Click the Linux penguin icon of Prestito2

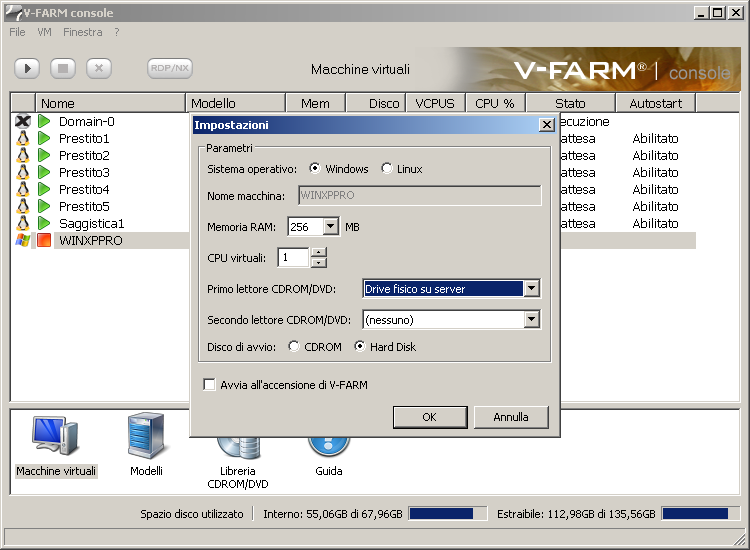click(22, 155)
